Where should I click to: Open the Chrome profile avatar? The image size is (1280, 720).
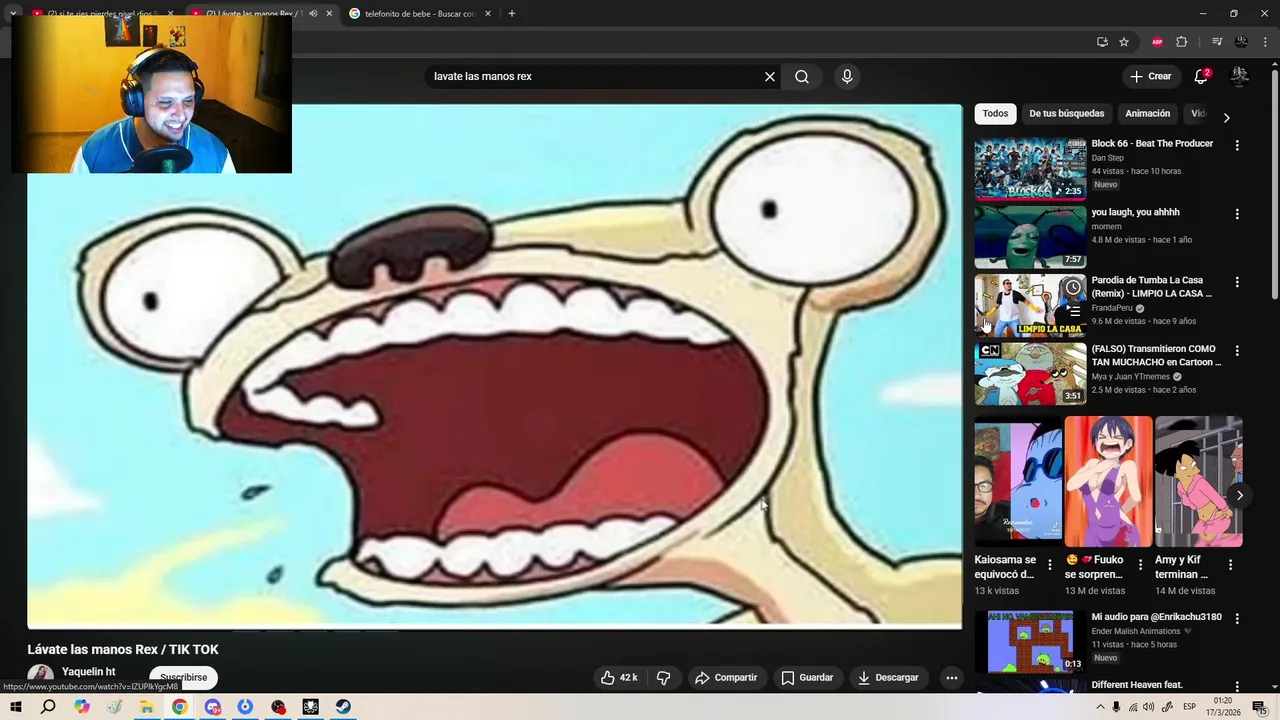(1241, 42)
